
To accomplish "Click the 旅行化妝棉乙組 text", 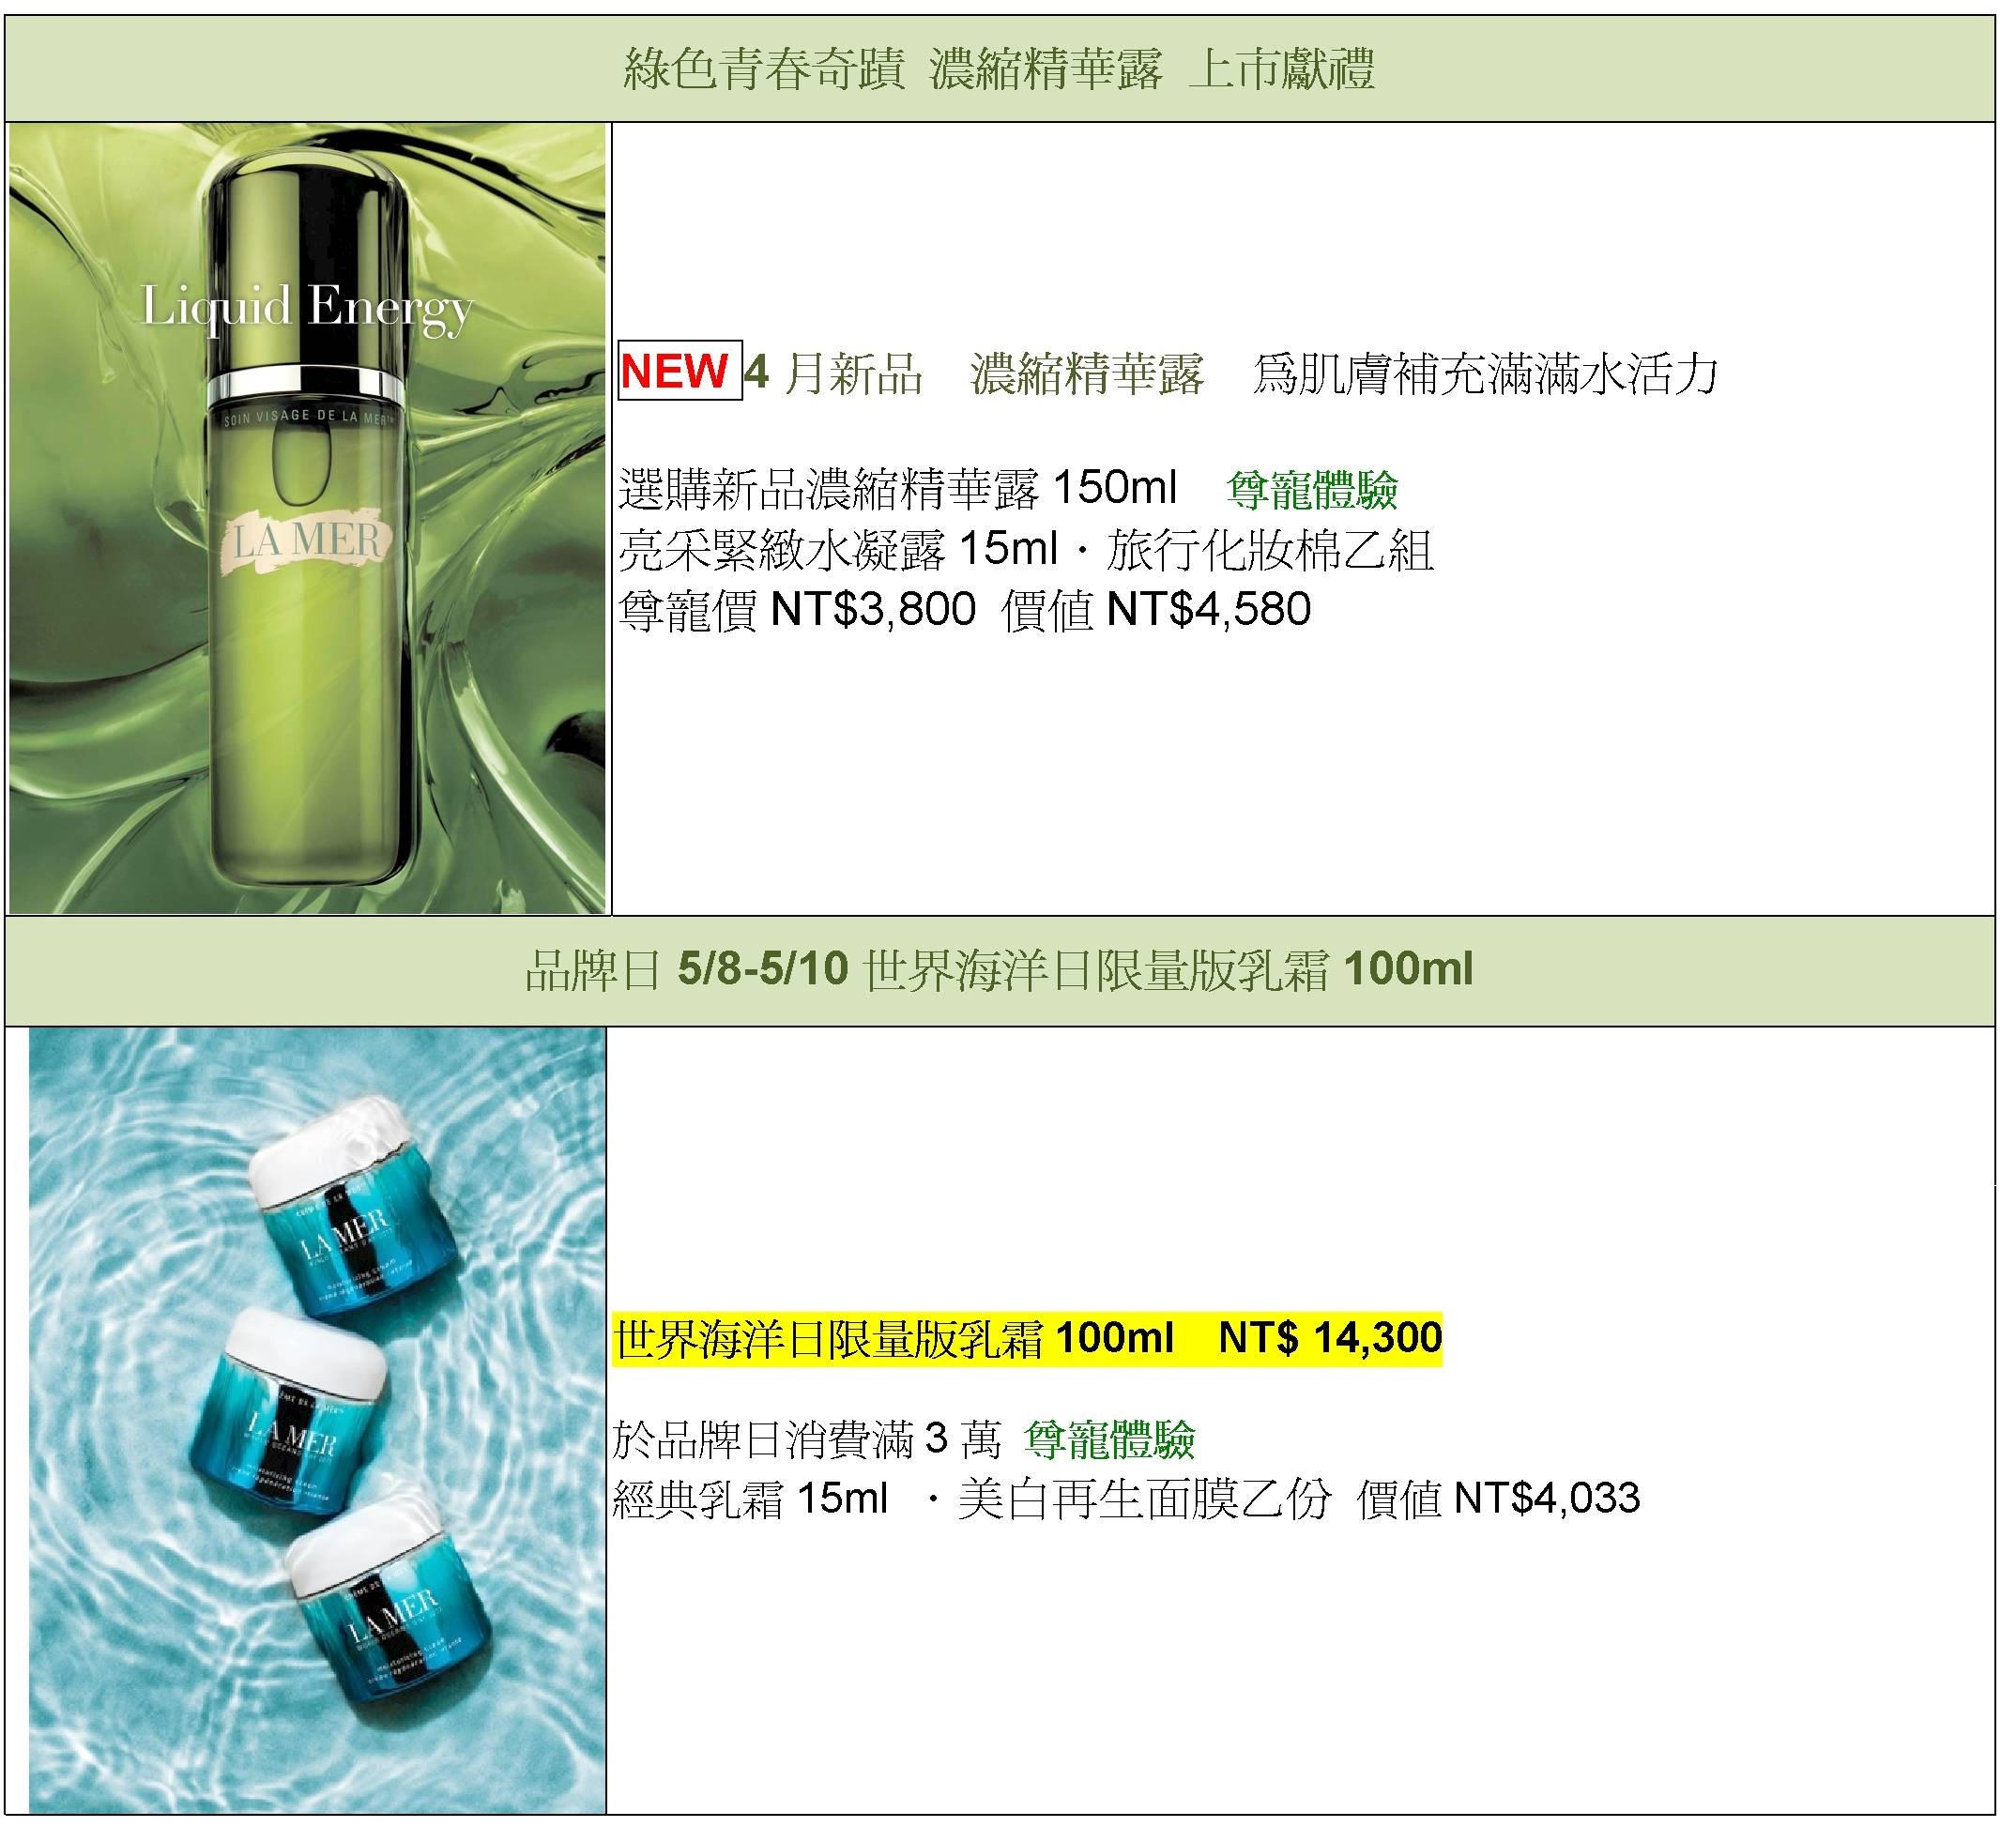I will click(x=1270, y=549).
